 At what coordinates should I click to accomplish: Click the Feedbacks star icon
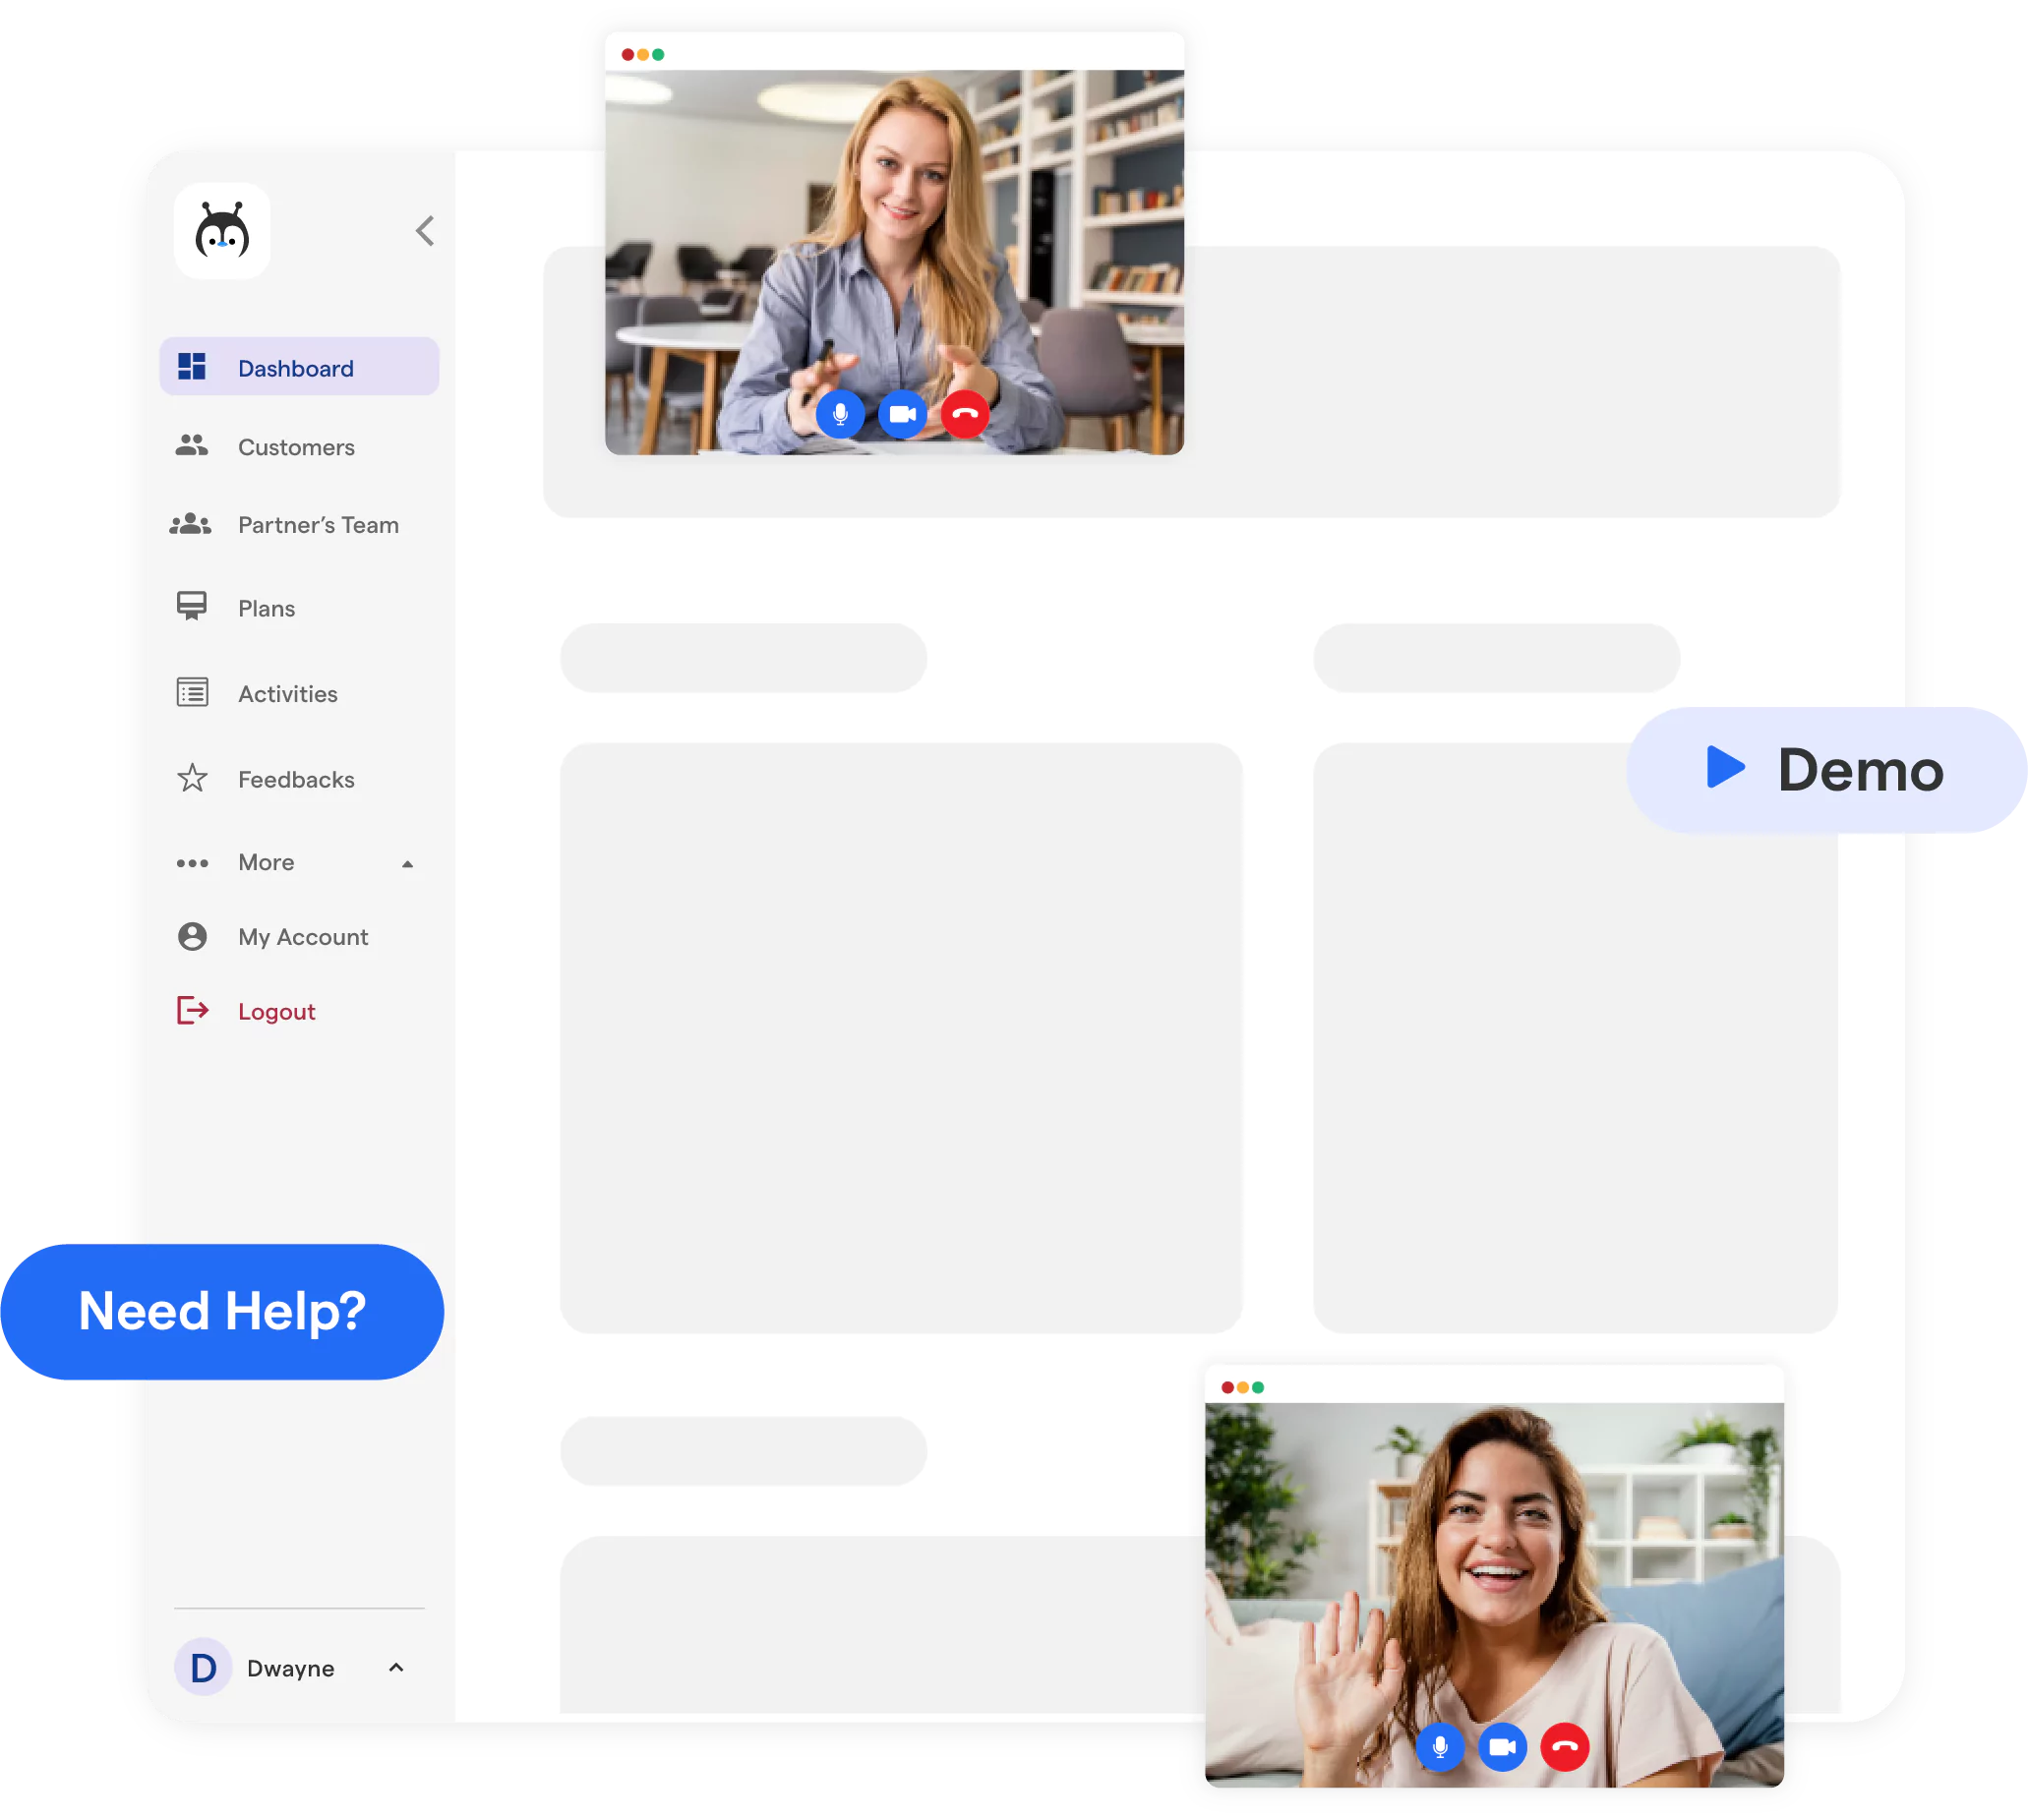194,778
